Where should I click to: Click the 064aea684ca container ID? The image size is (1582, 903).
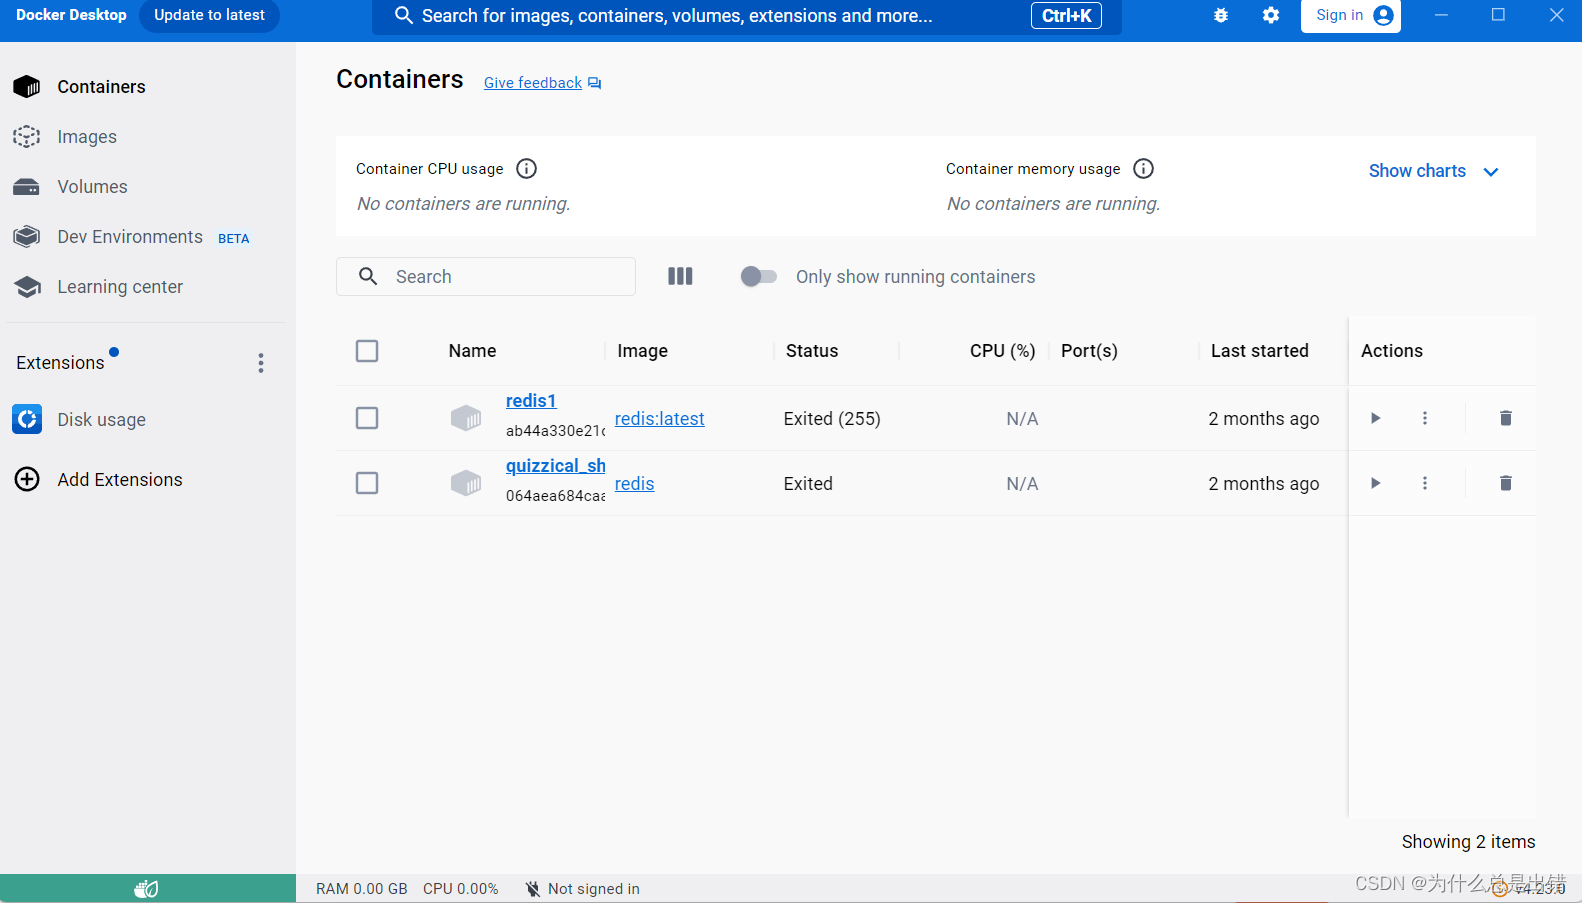555,496
